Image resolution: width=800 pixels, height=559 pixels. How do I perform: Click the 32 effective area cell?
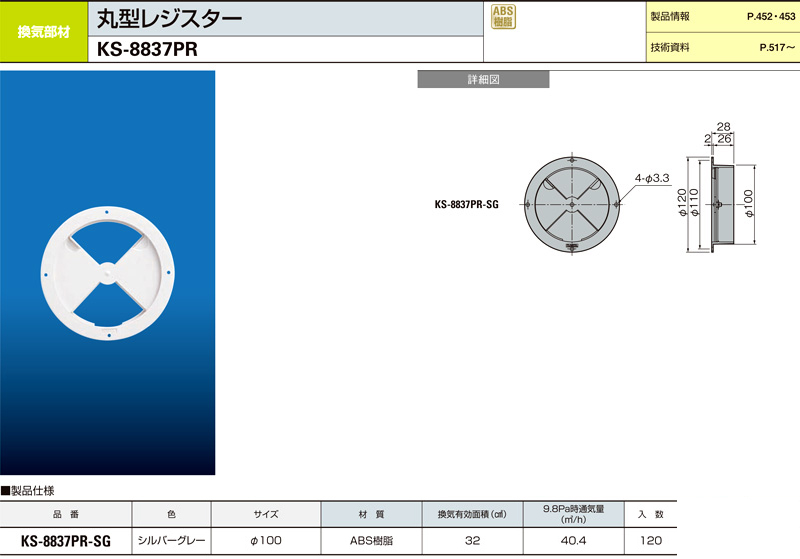click(472, 540)
